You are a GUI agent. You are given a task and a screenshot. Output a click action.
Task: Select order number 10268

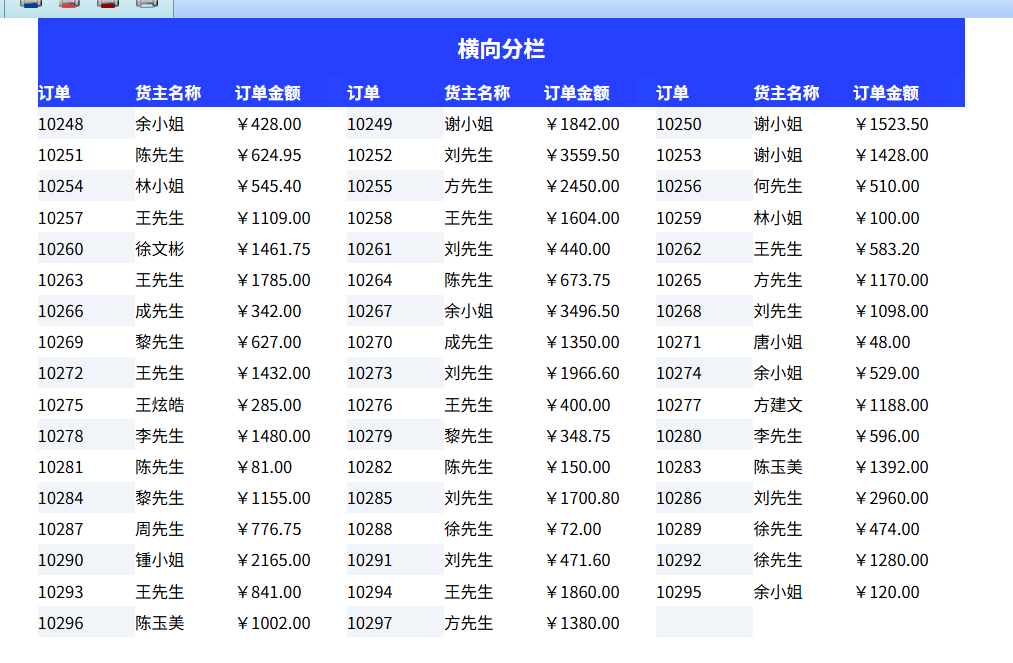coord(678,311)
